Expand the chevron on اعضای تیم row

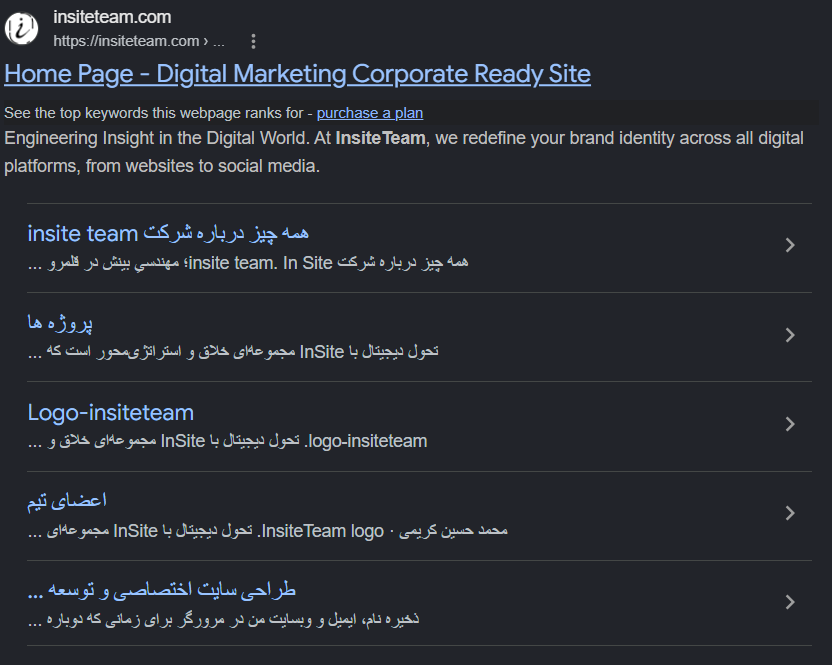coord(790,513)
